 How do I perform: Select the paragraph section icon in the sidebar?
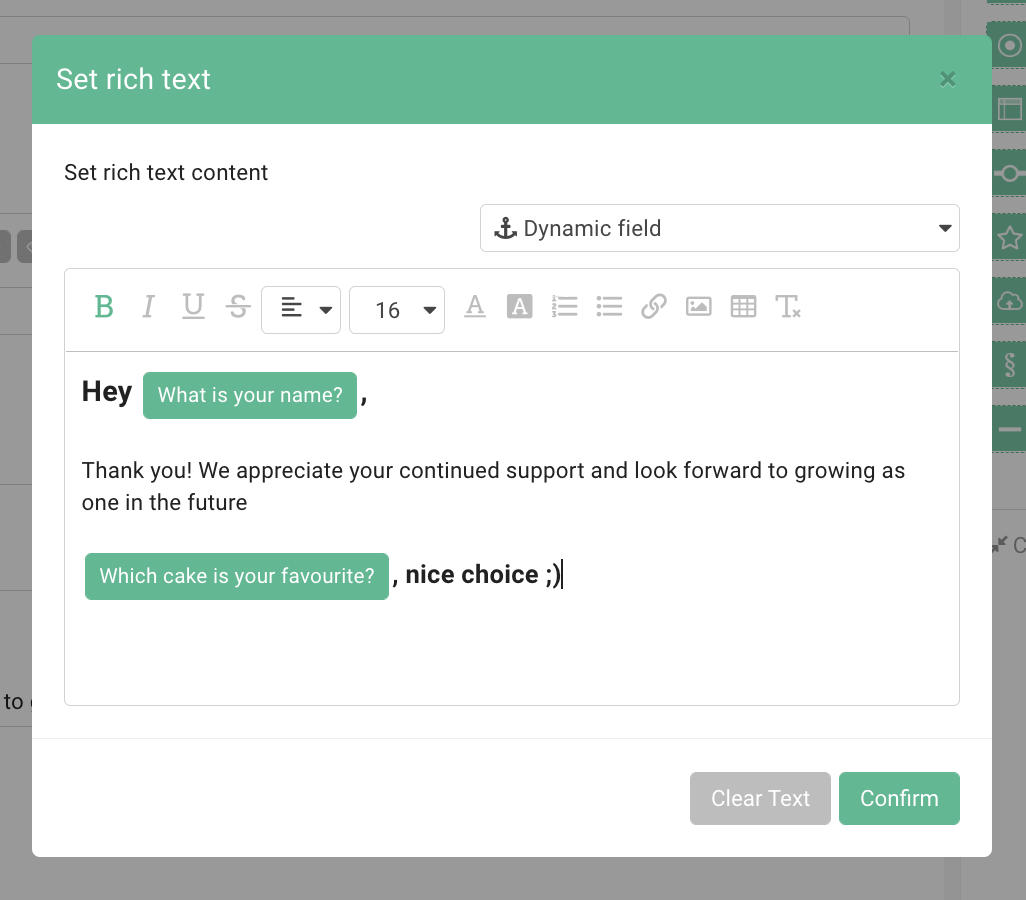coord(1011,365)
